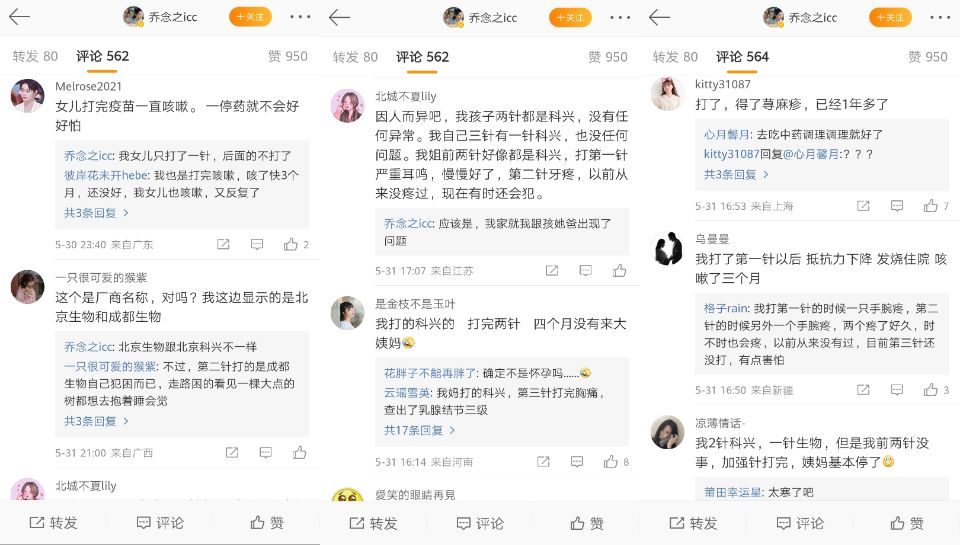Screen dimensions: 960x545
Task: Tap back arrow in left panel header
Action: click(19, 17)
